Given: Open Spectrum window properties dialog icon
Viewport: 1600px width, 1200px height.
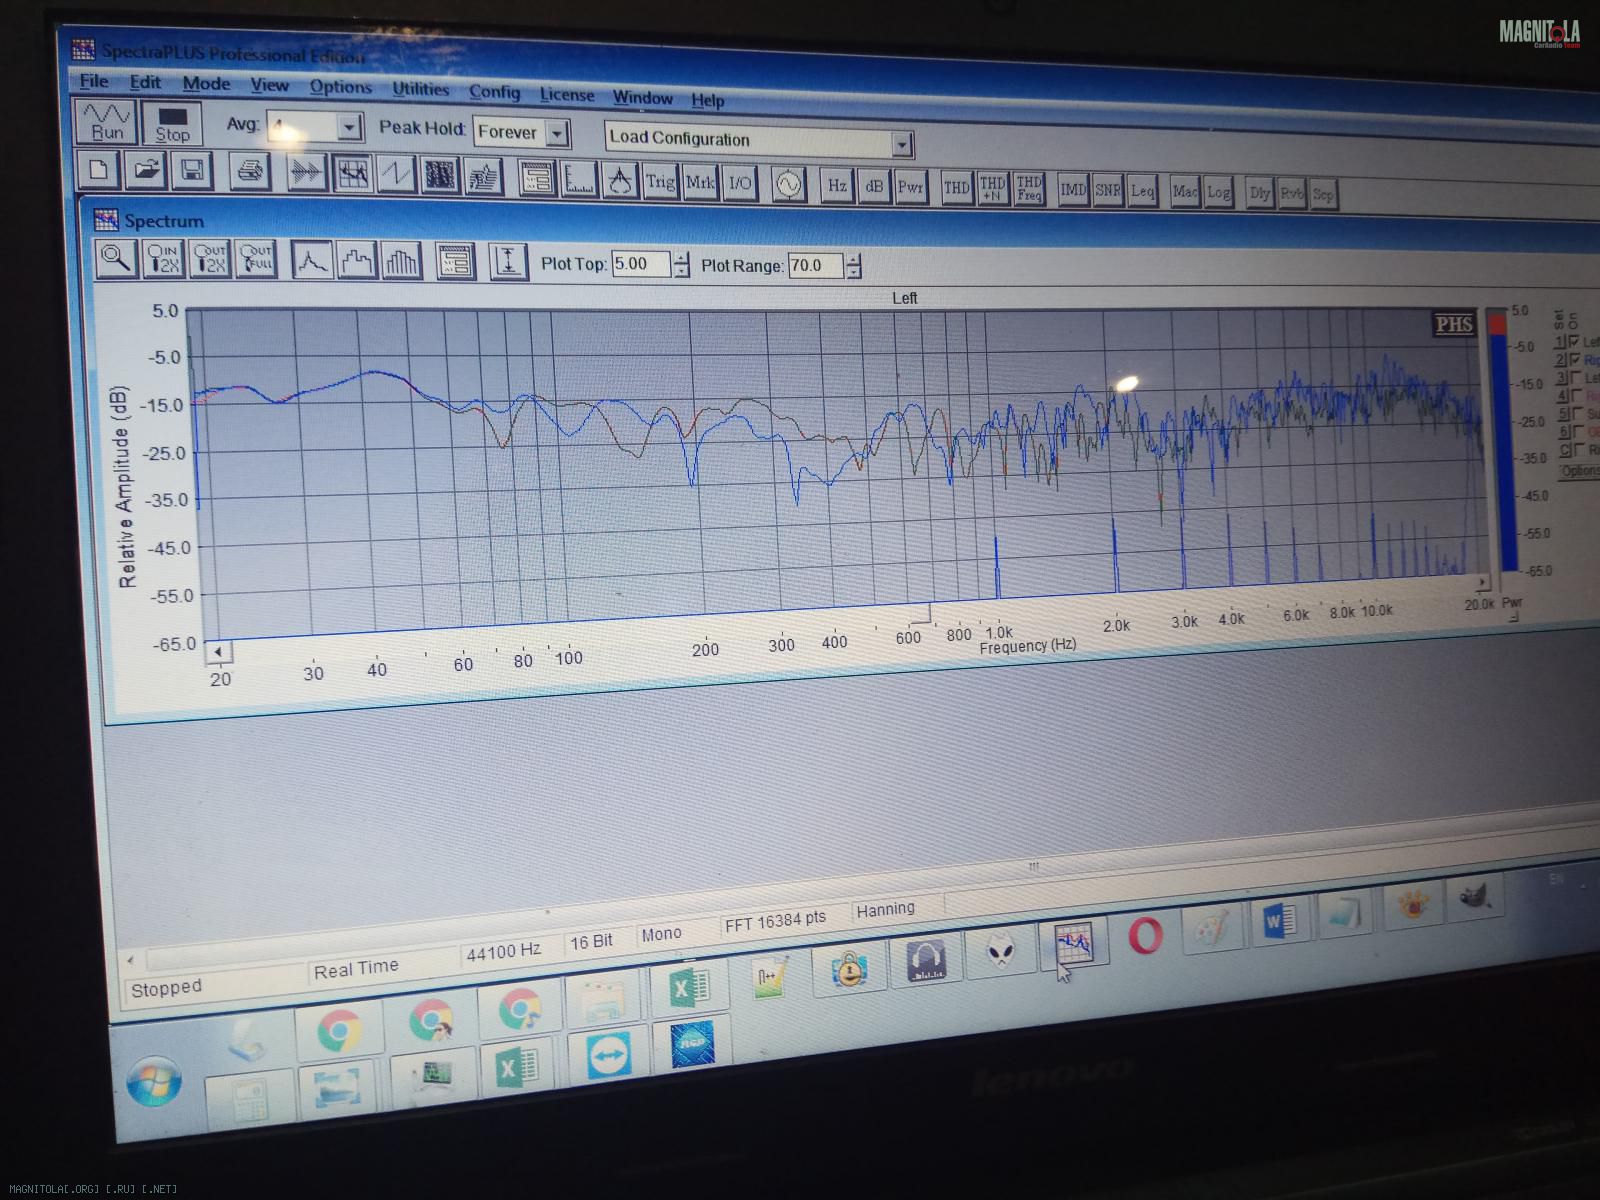Looking at the screenshot, I should click(x=455, y=263).
